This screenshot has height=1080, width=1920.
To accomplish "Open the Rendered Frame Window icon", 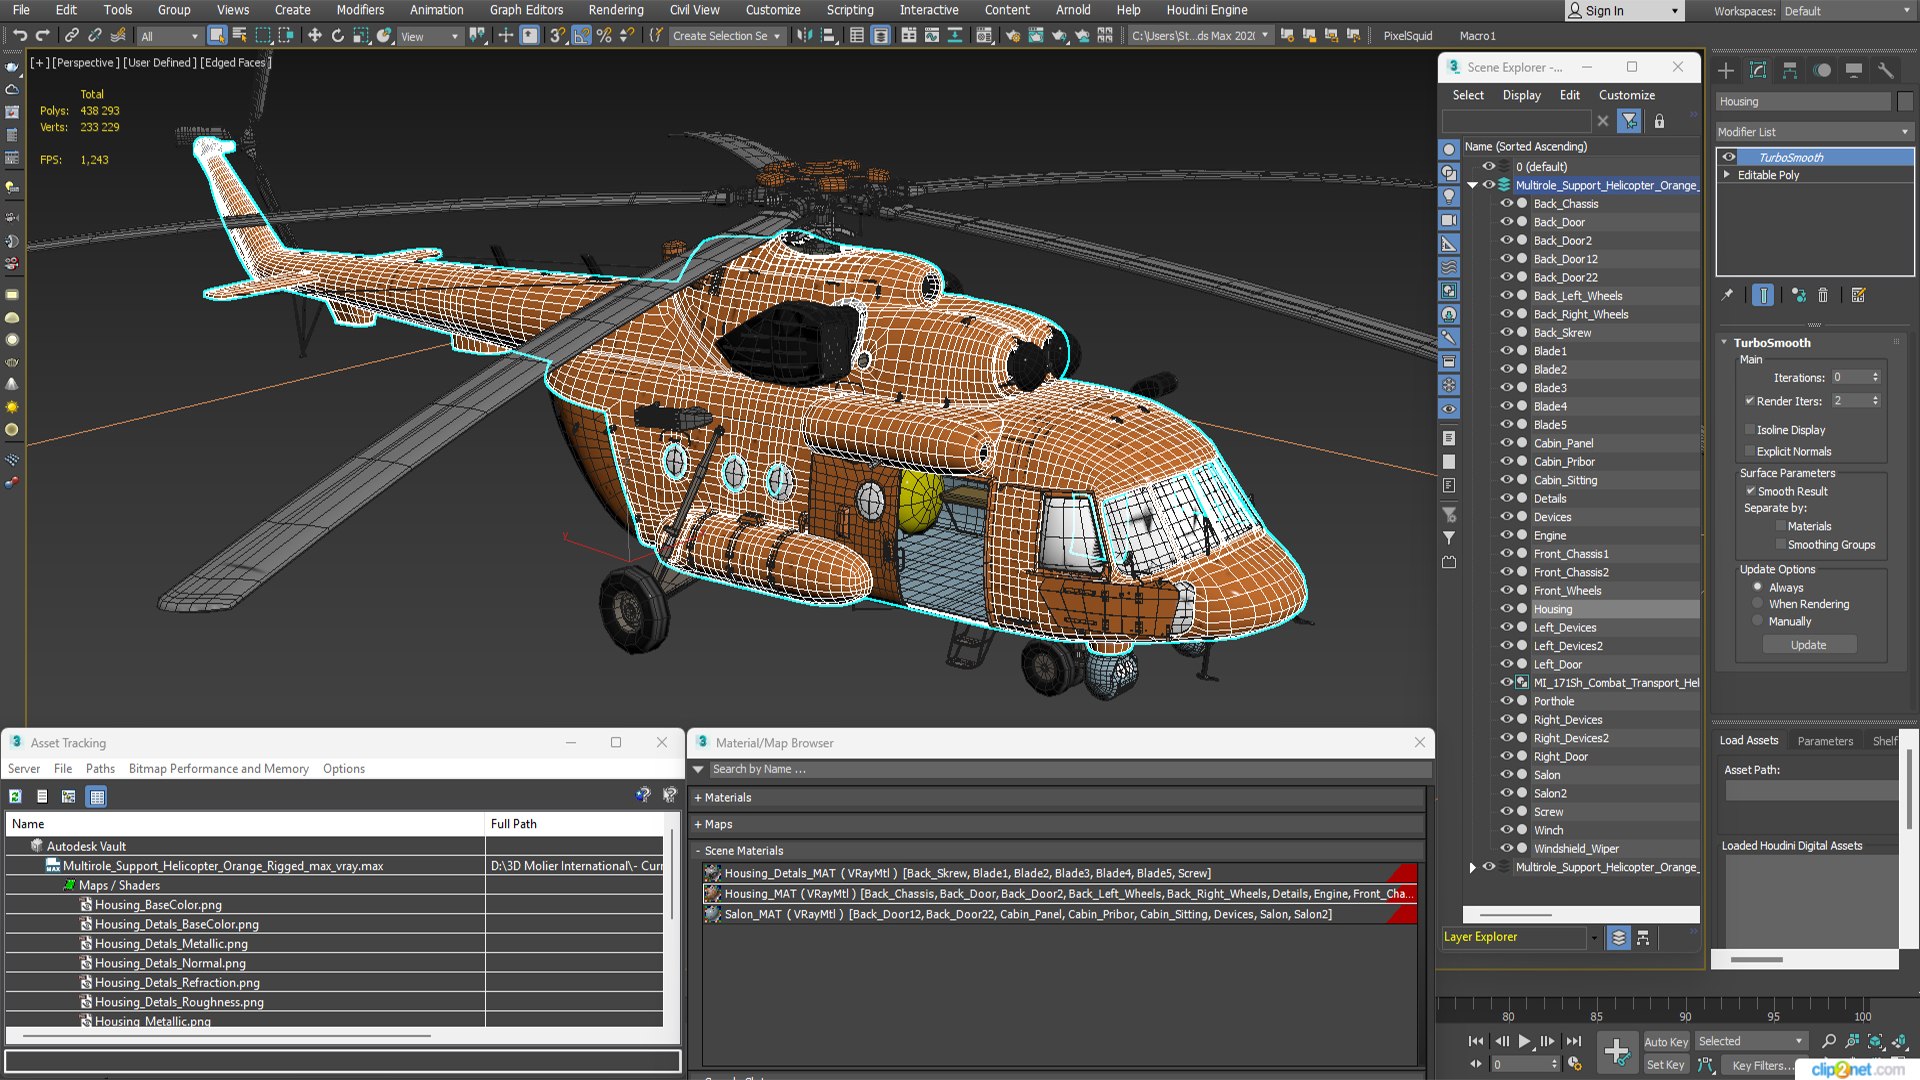I will [1036, 36].
